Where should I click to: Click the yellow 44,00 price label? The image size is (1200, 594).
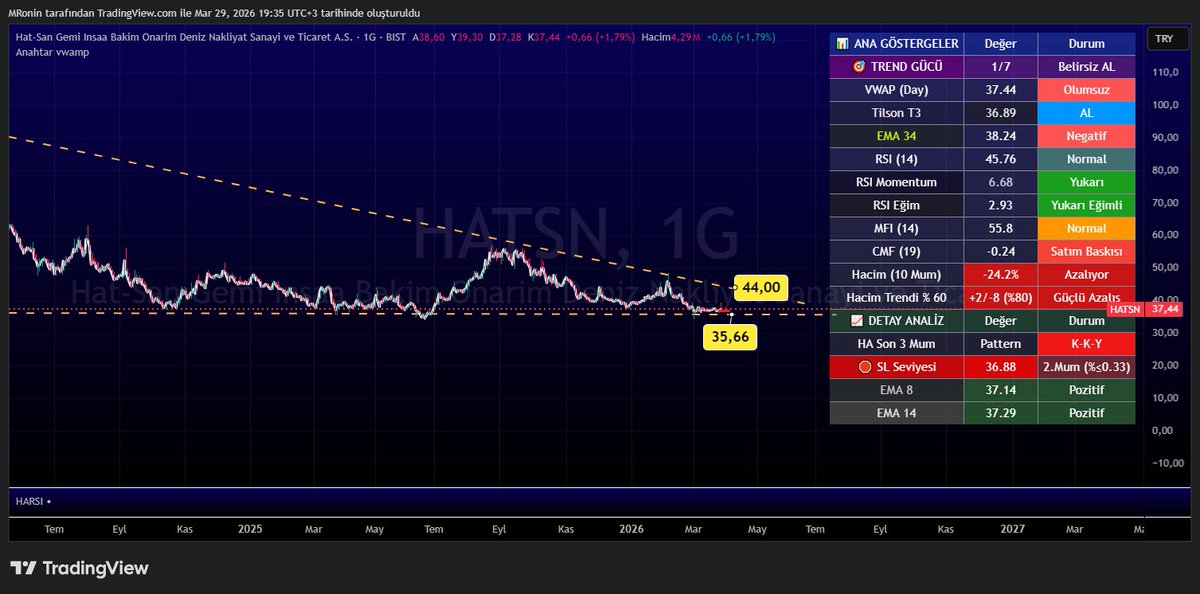[x=761, y=287]
